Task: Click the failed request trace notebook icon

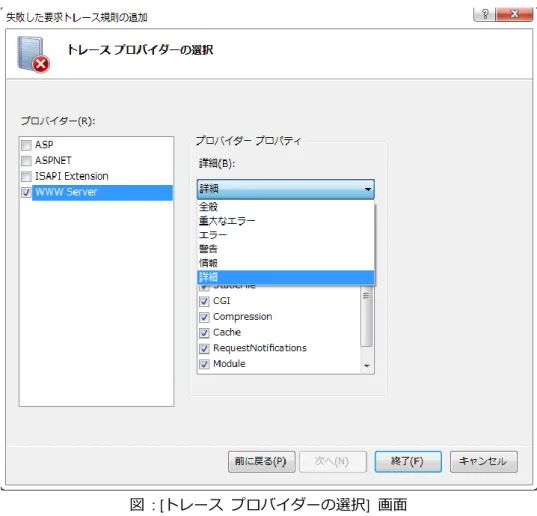Action: tap(33, 54)
